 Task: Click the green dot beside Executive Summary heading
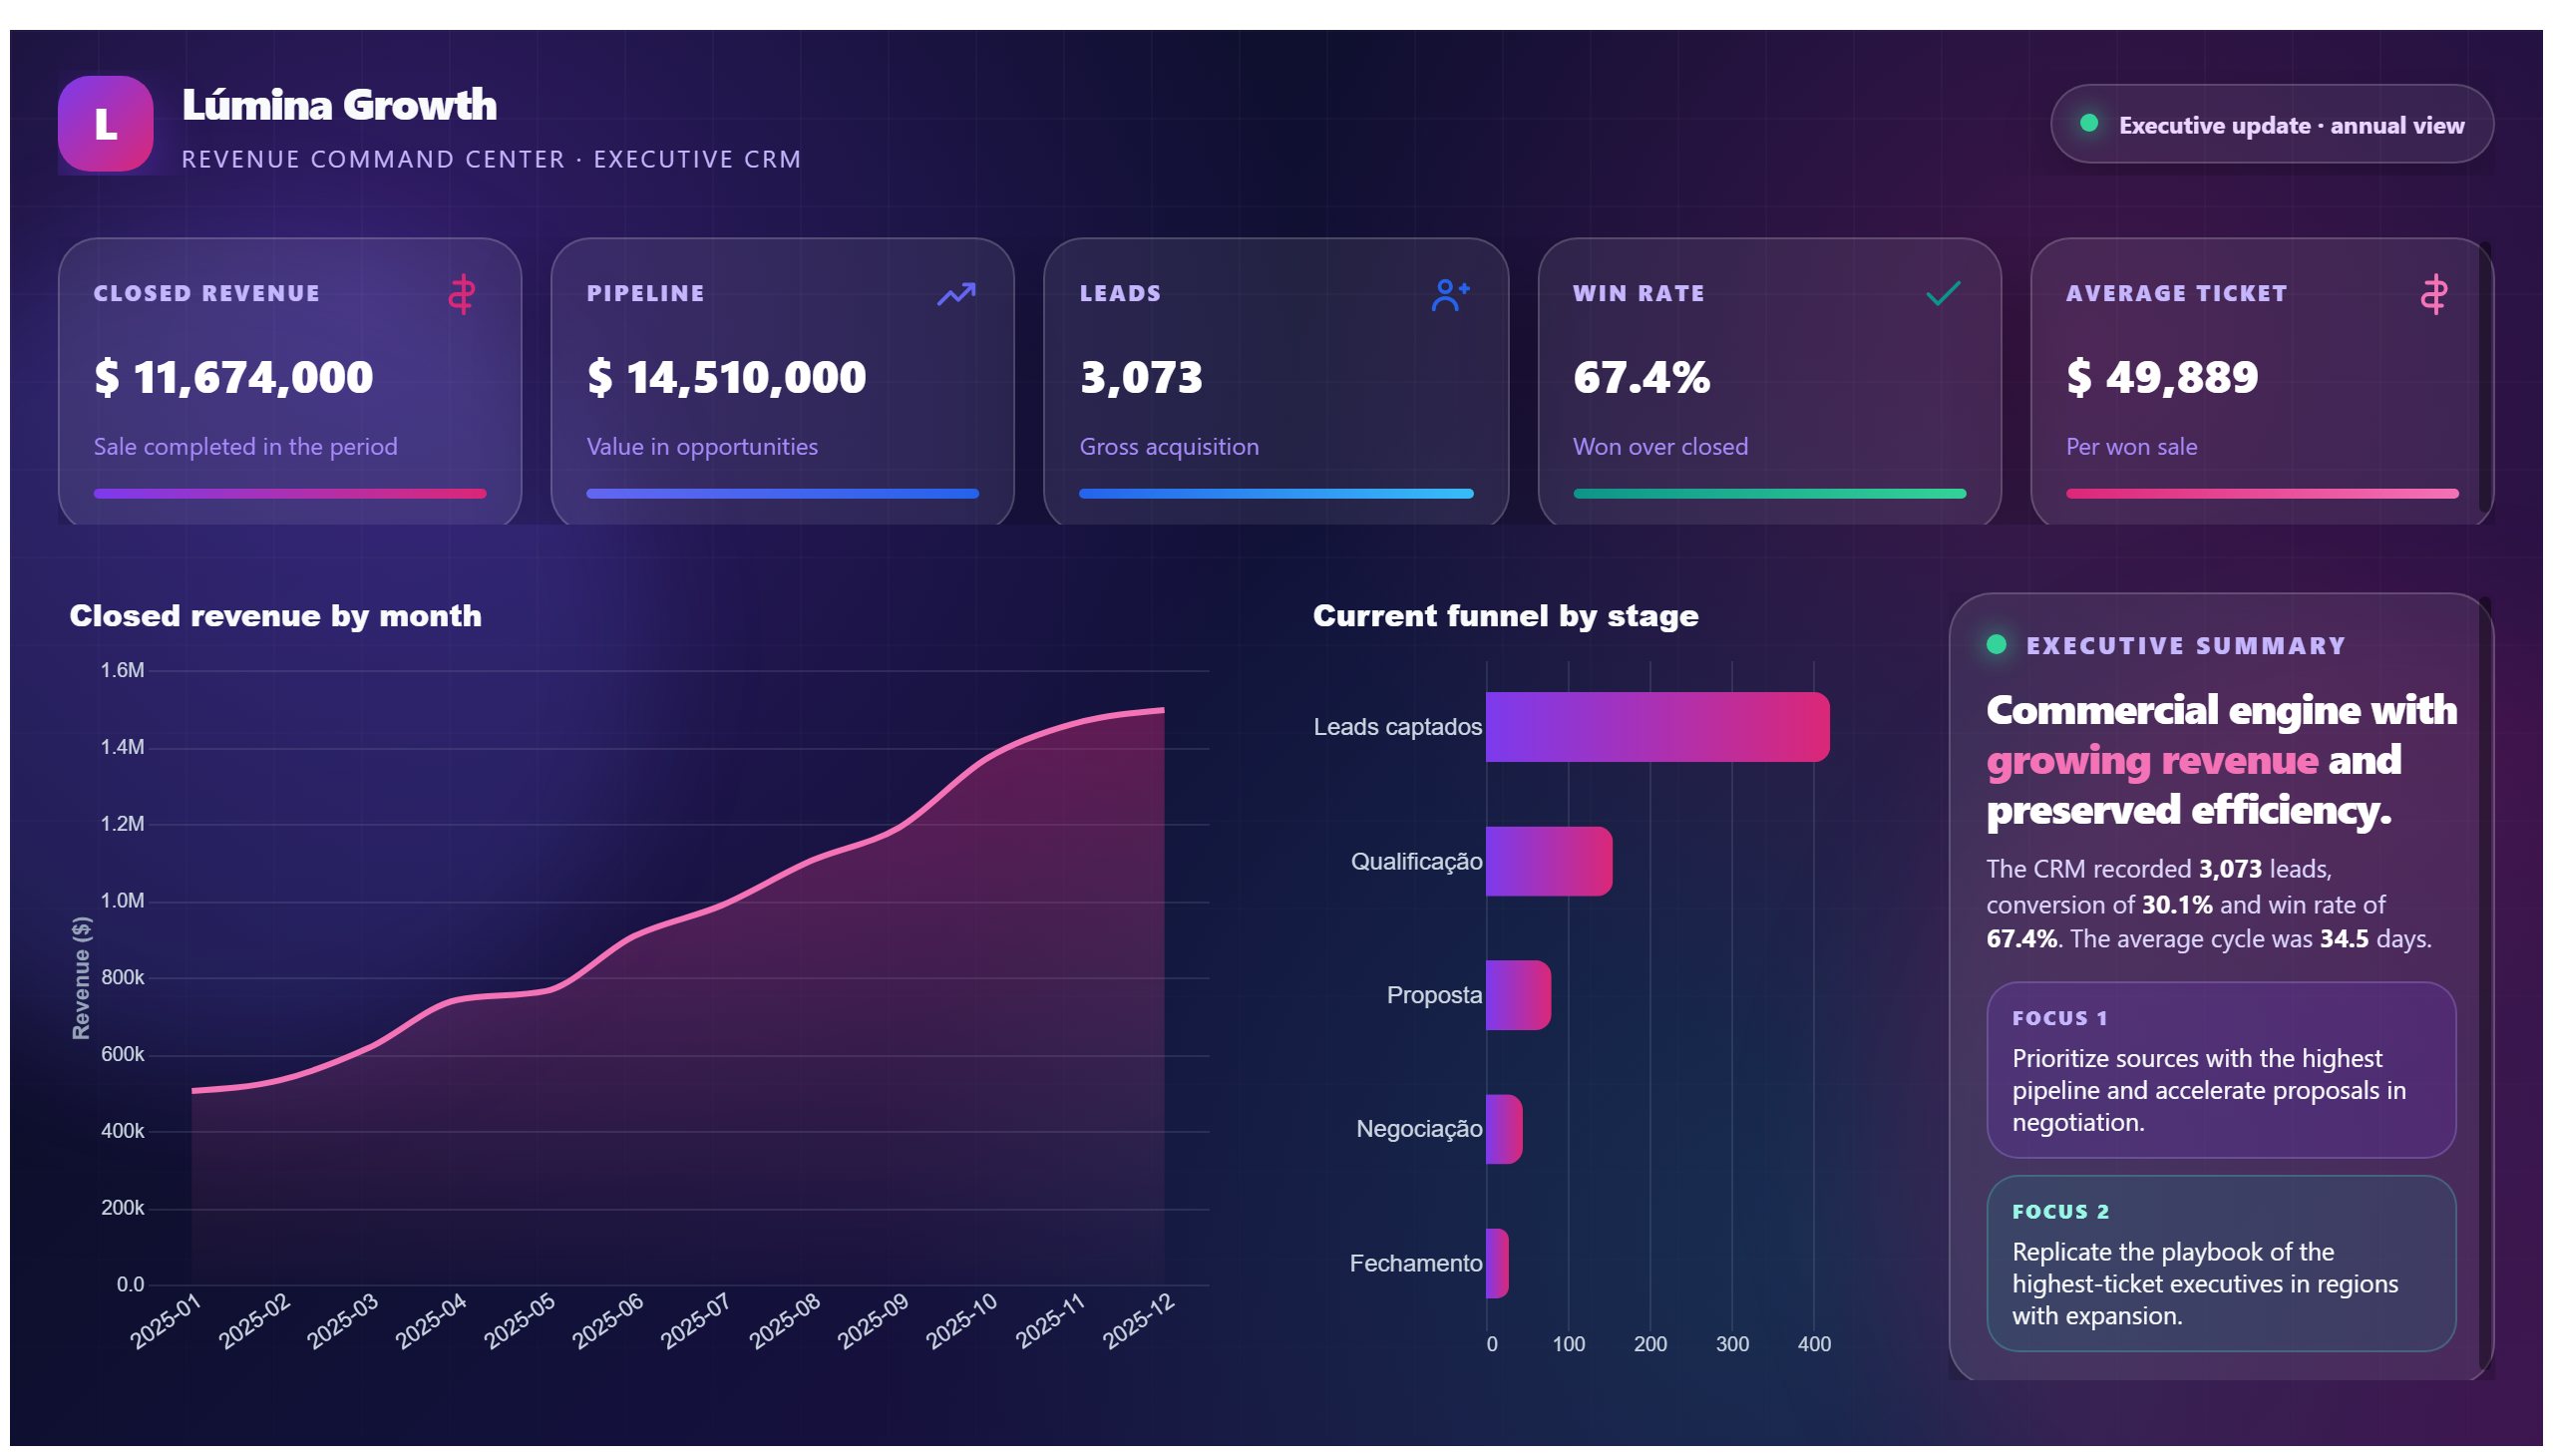tap(1996, 644)
